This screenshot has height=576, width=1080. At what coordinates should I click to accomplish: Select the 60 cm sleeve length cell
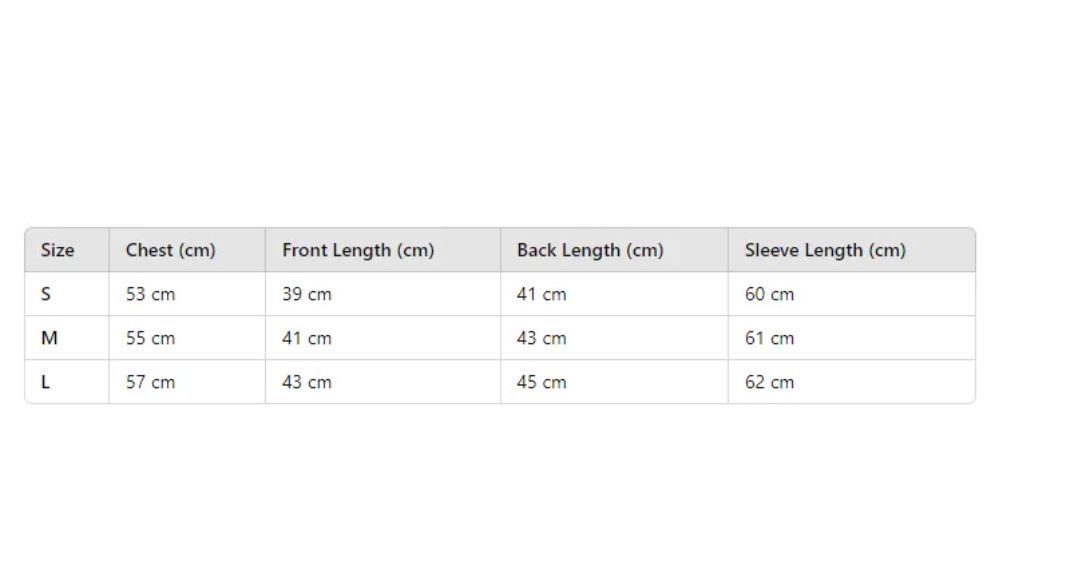(x=852, y=294)
